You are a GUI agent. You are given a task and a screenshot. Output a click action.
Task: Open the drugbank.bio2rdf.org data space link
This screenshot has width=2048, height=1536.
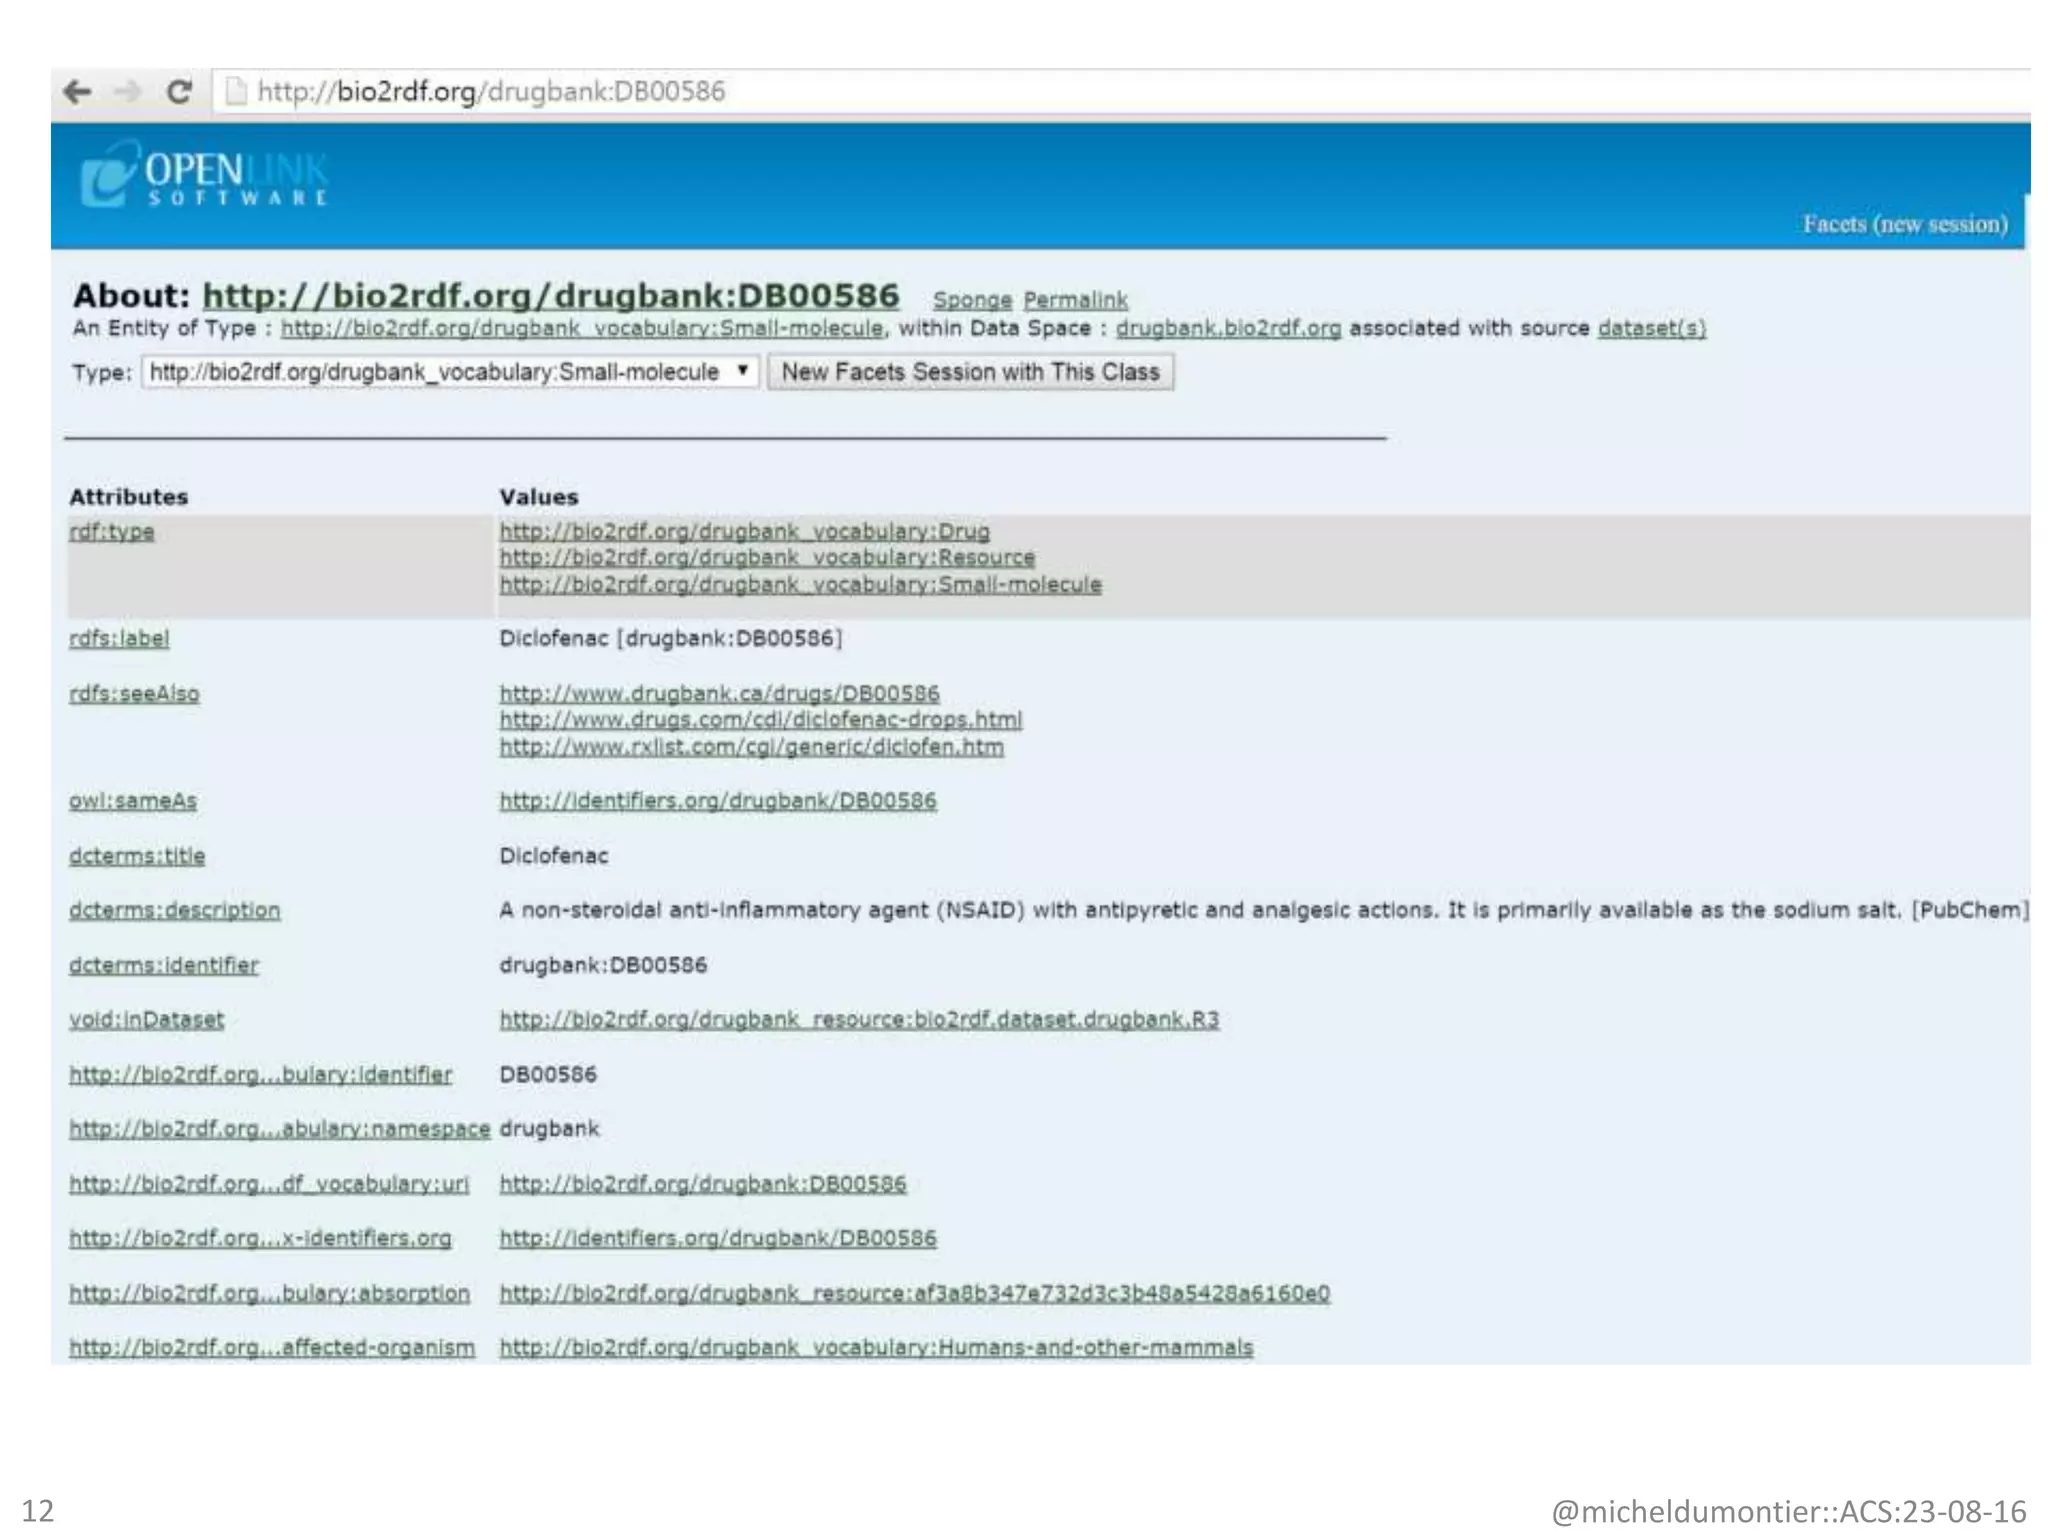1227,328
